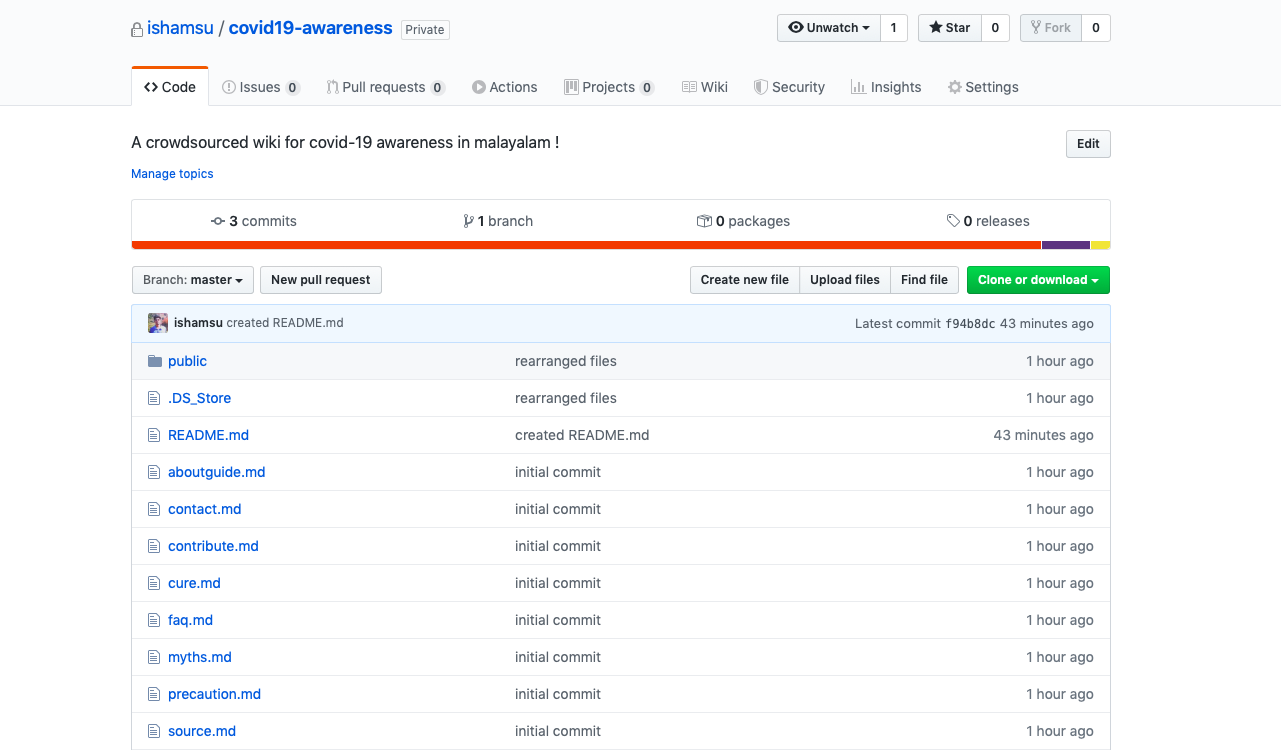This screenshot has height=750, width=1281.
Task: Open the contribute.md file link
Action: [213, 546]
